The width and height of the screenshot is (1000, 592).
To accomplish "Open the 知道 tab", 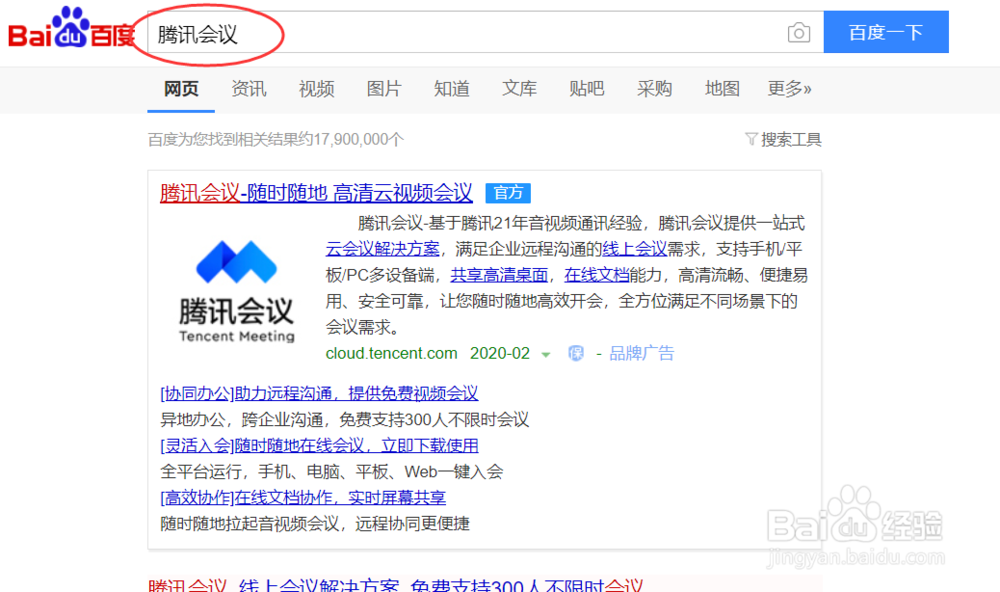I will (x=452, y=89).
